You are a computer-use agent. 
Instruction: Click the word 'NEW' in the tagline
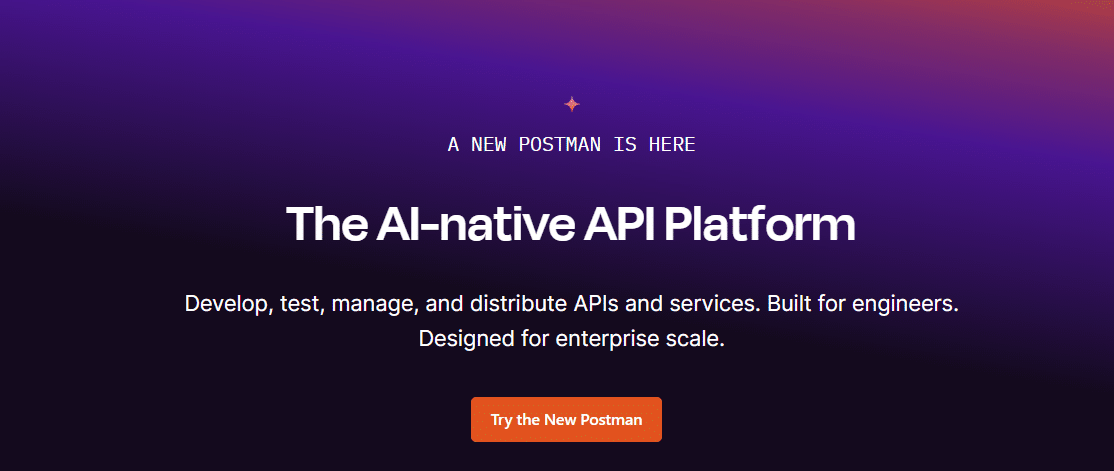click(489, 145)
